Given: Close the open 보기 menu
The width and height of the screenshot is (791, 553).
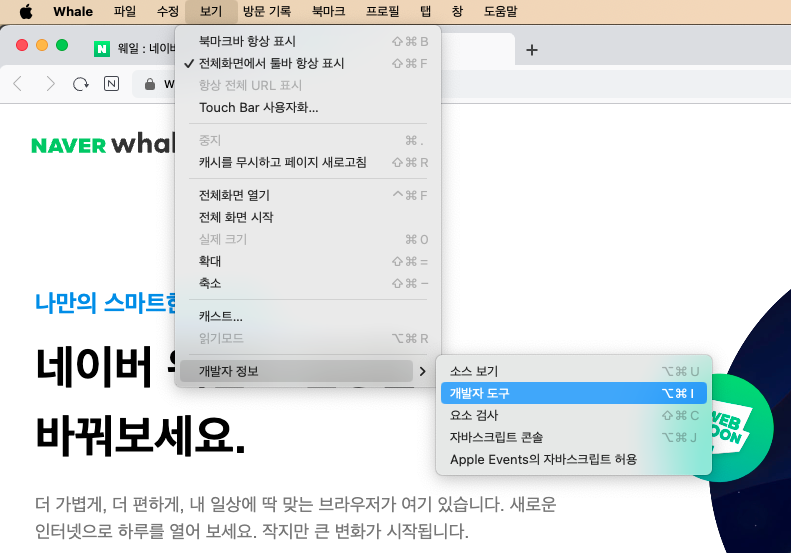Looking at the screenshot, I should click(x=211, y=11).
